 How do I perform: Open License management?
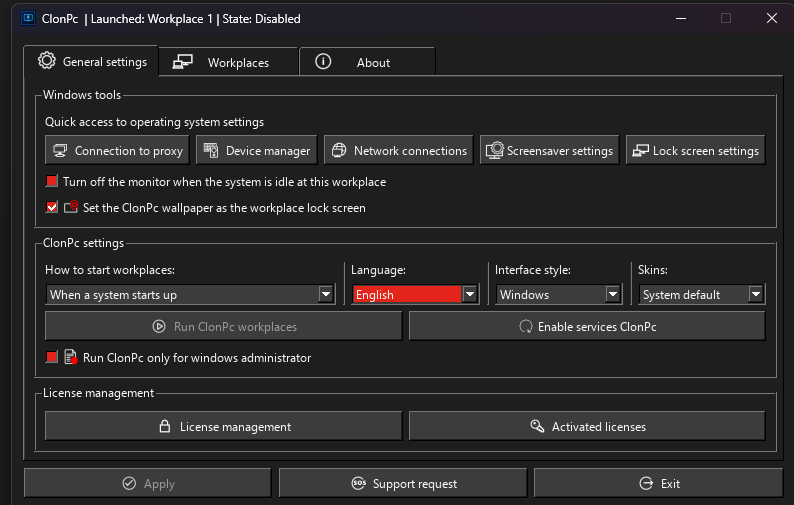tap(223, 426)
